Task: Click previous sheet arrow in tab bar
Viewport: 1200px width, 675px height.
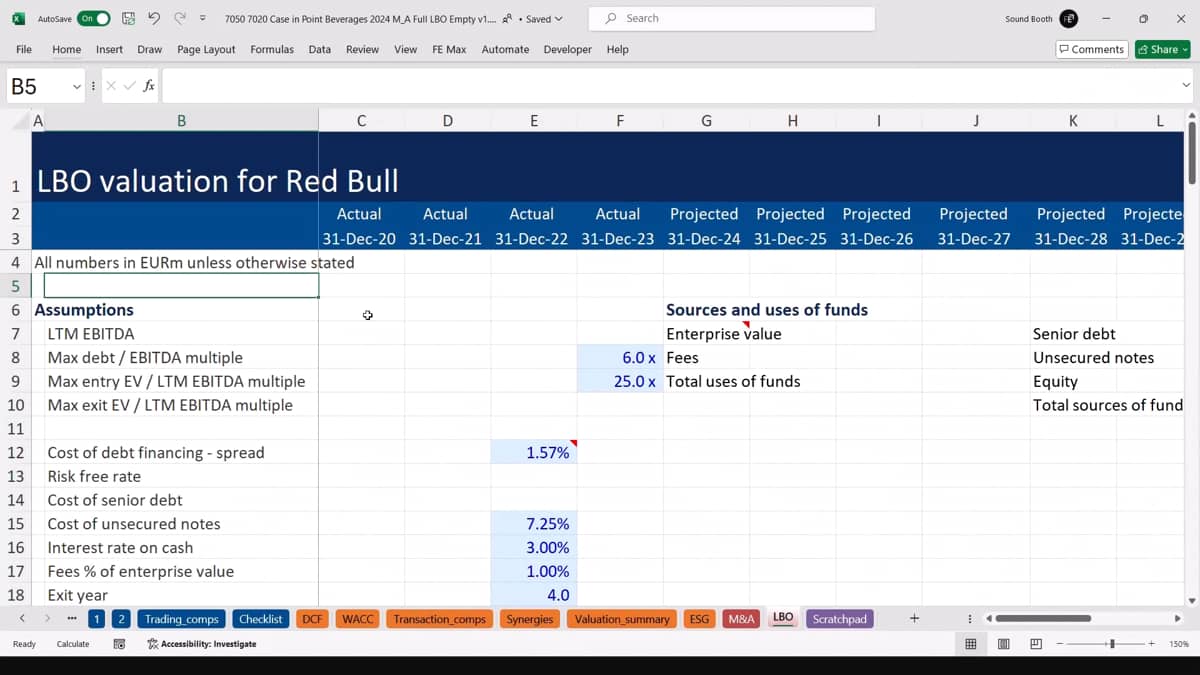Action: tap(22, 619)
